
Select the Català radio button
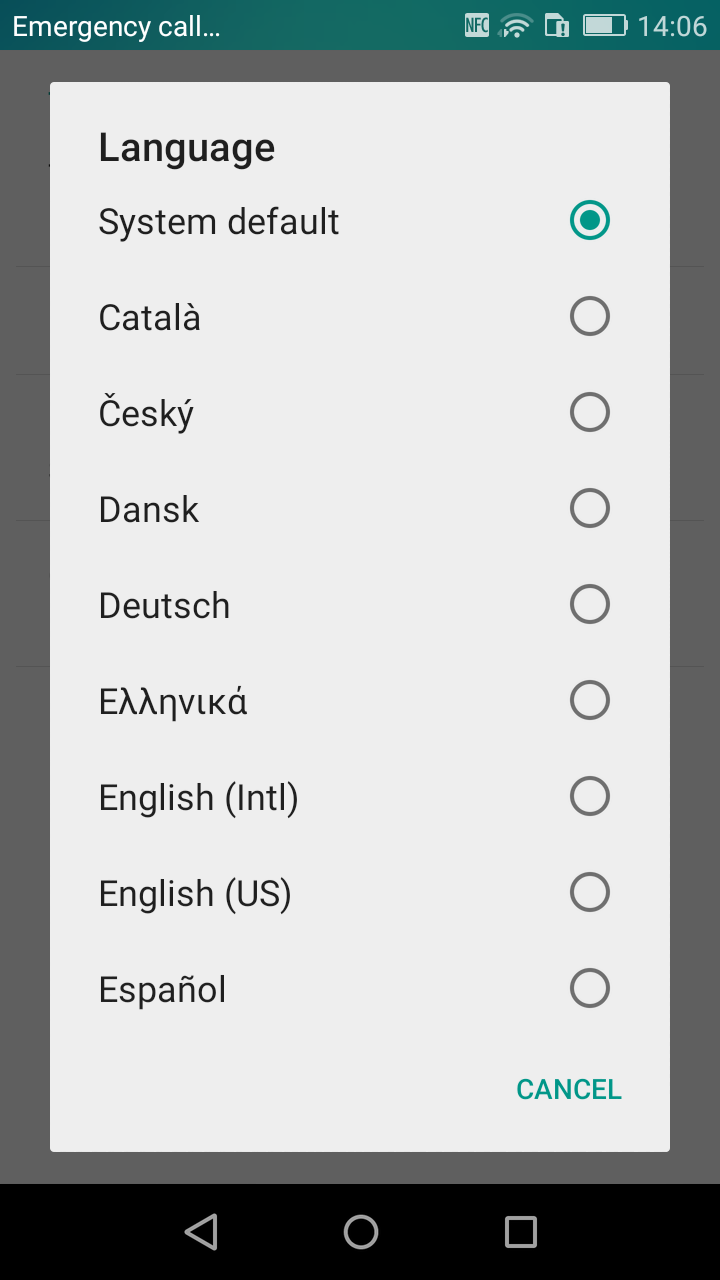click(589, 316)
